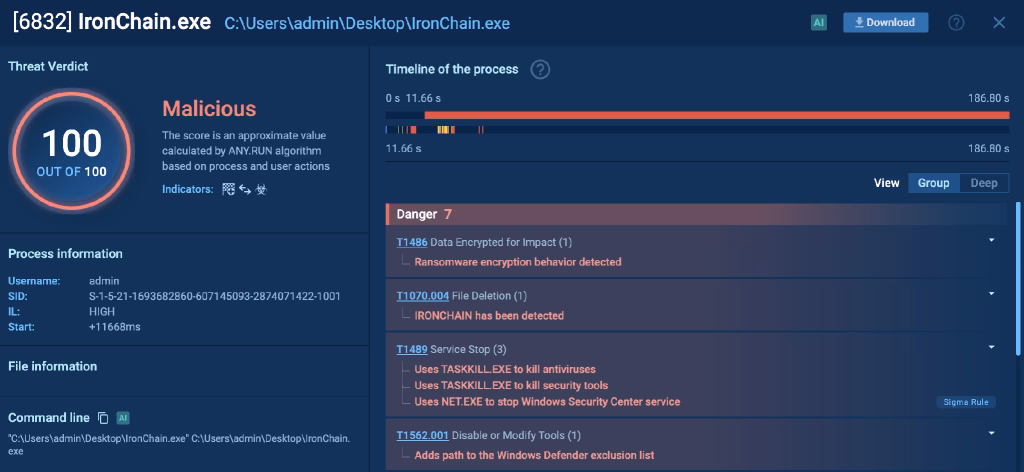Select 'IRONCHAIN has been detected' row
This screenshot has width=1024, height=472.
coord(489,315)
